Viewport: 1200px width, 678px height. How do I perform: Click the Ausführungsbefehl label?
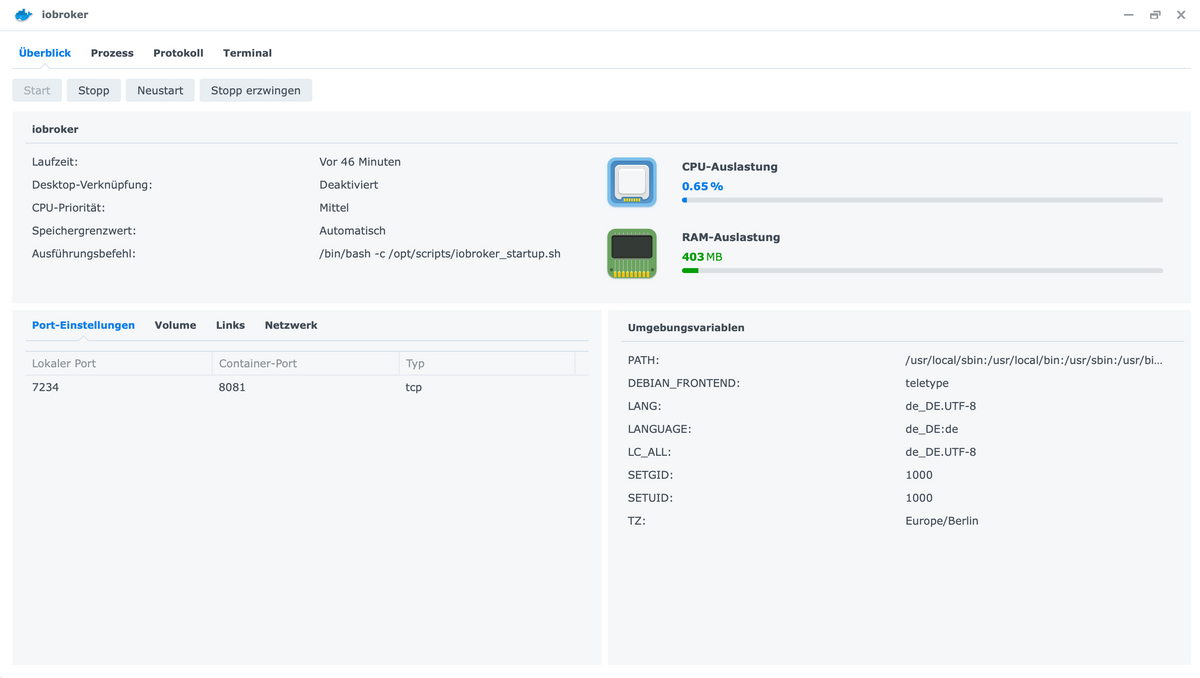click(x=84, y=254)
